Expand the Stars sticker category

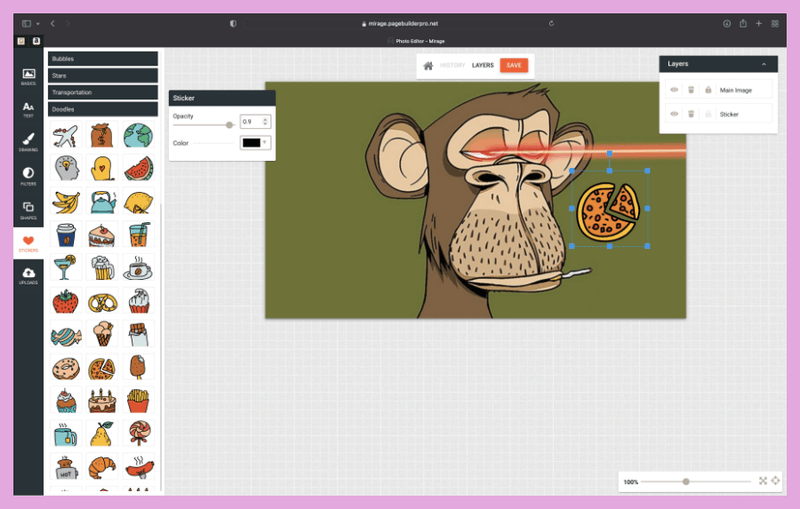[x=103, y=75]
